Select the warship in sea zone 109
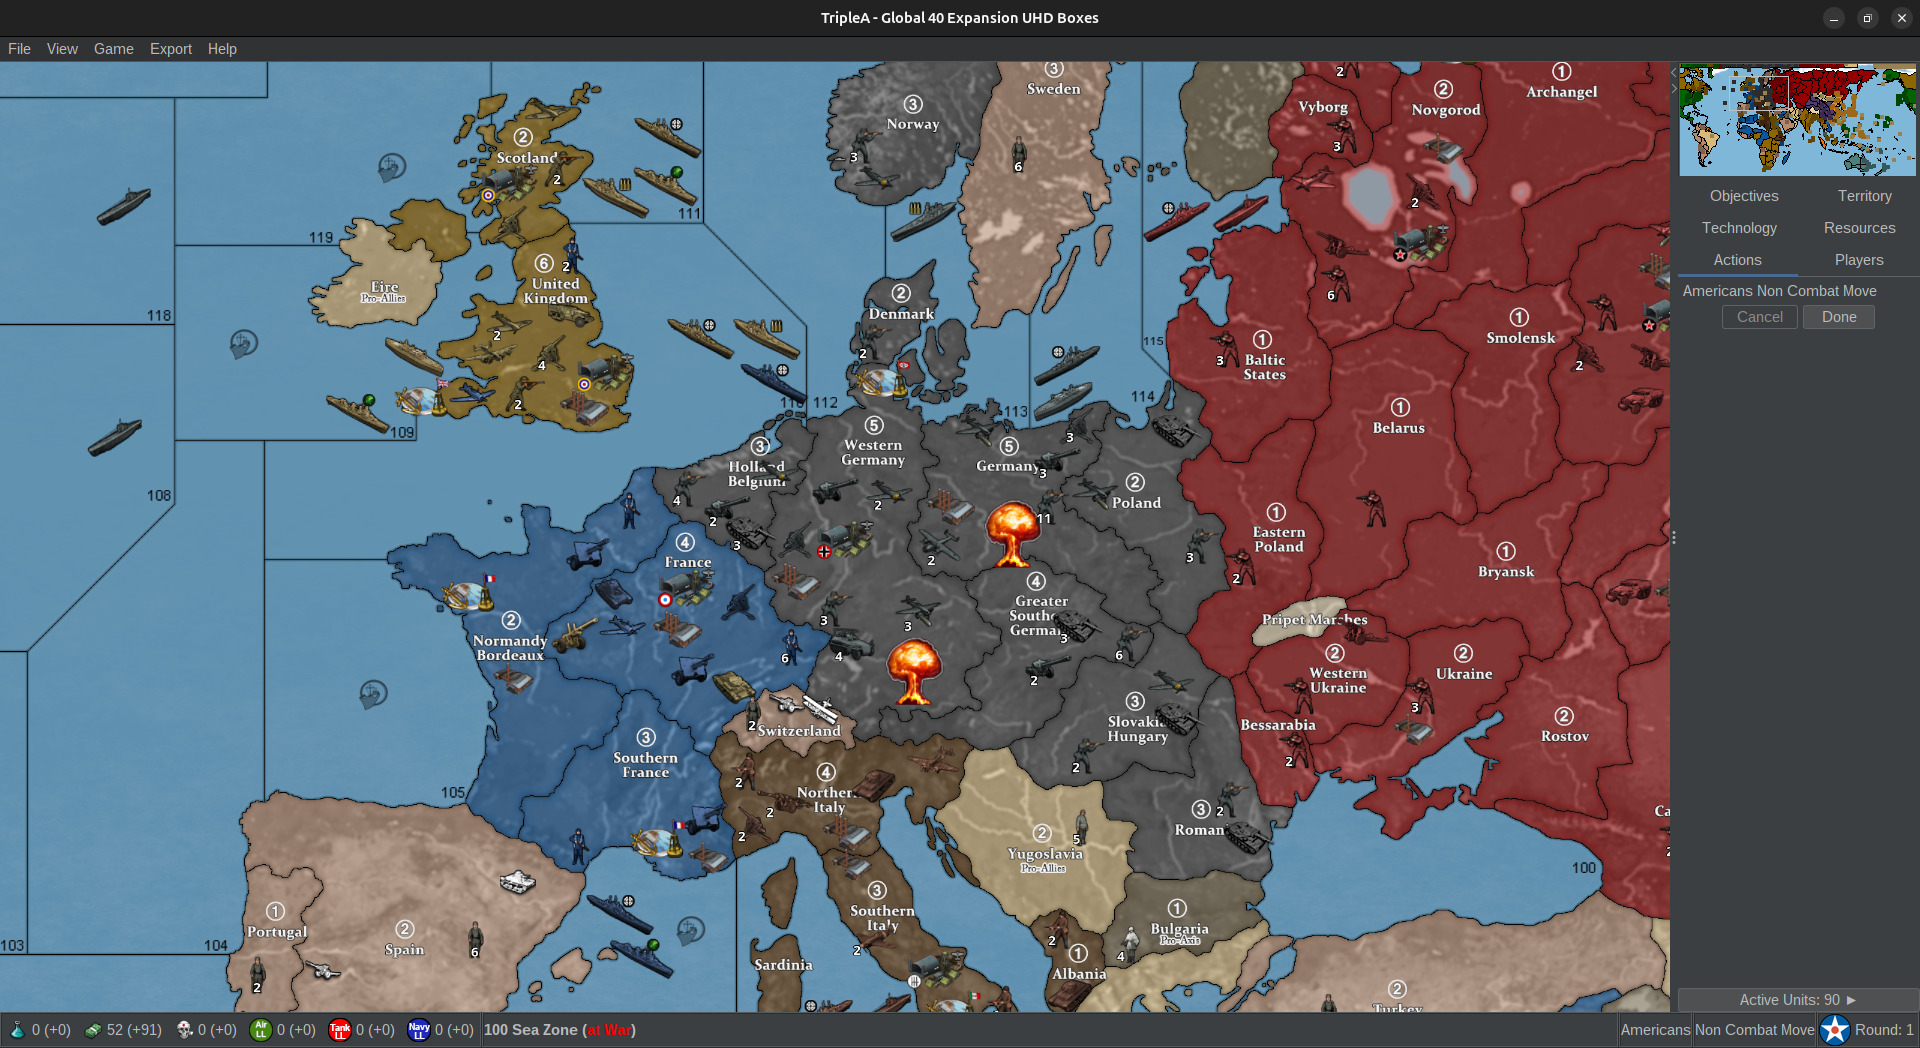Screen dimensions: 1920x1048 pos(357,411)
